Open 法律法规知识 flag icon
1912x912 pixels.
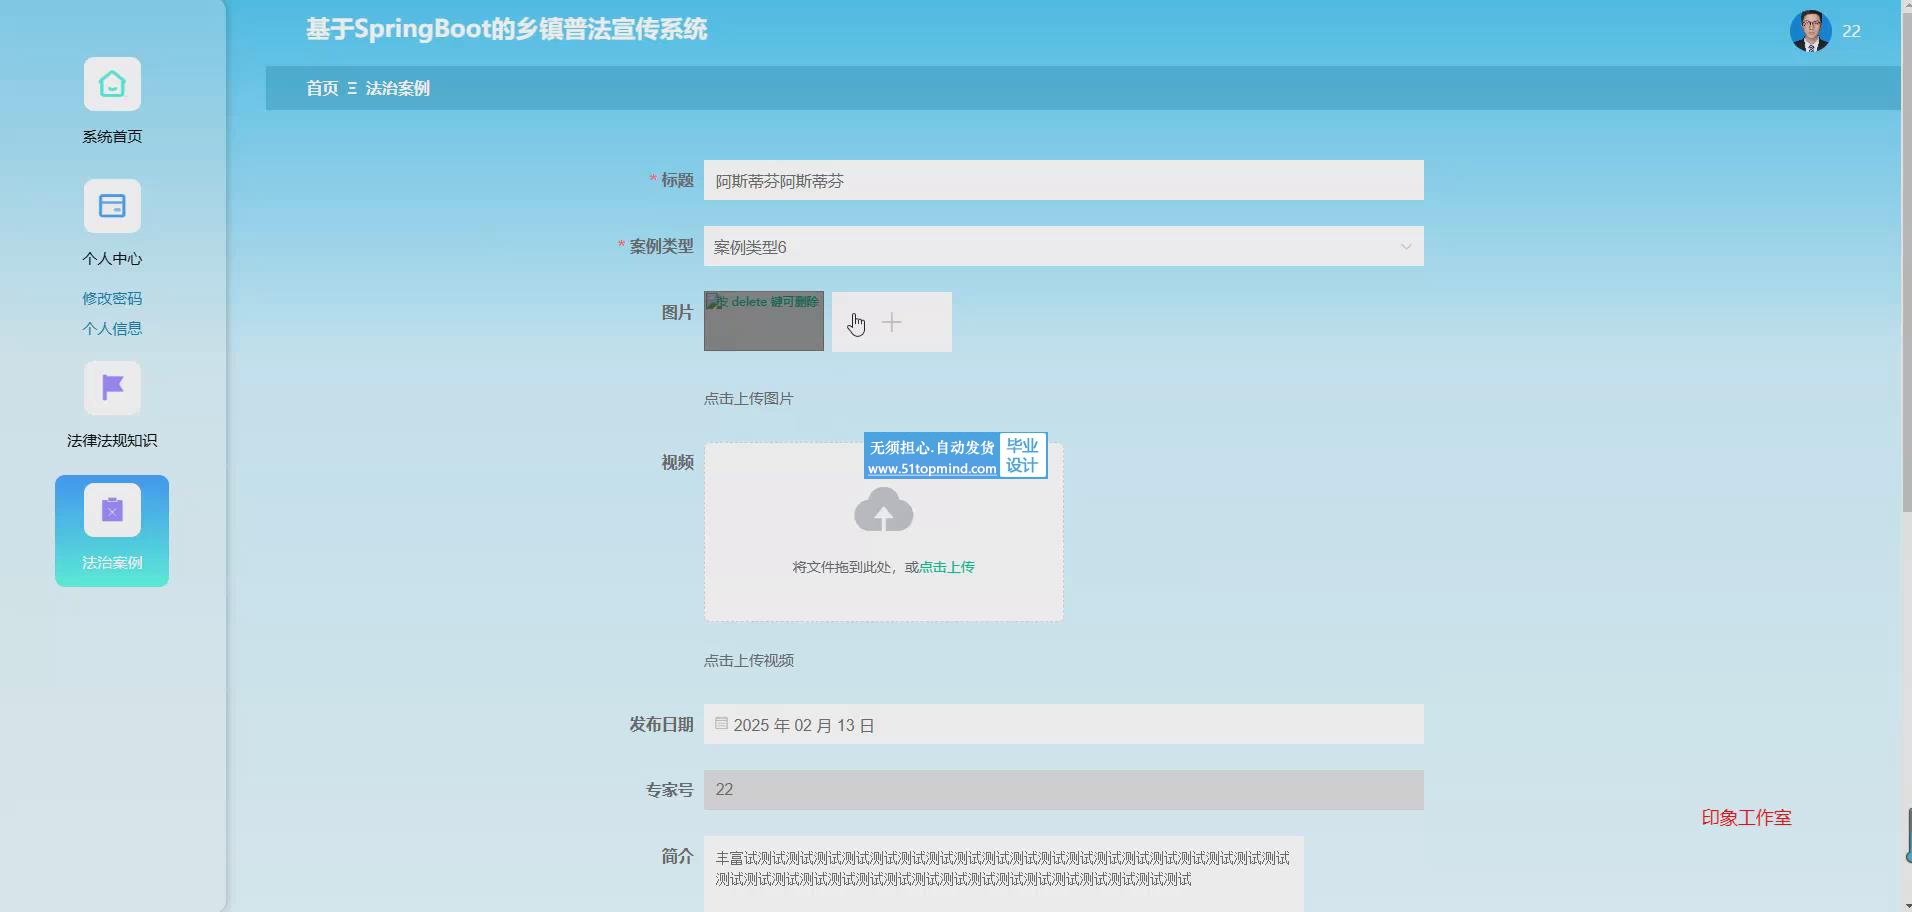(x=112, y=388)
